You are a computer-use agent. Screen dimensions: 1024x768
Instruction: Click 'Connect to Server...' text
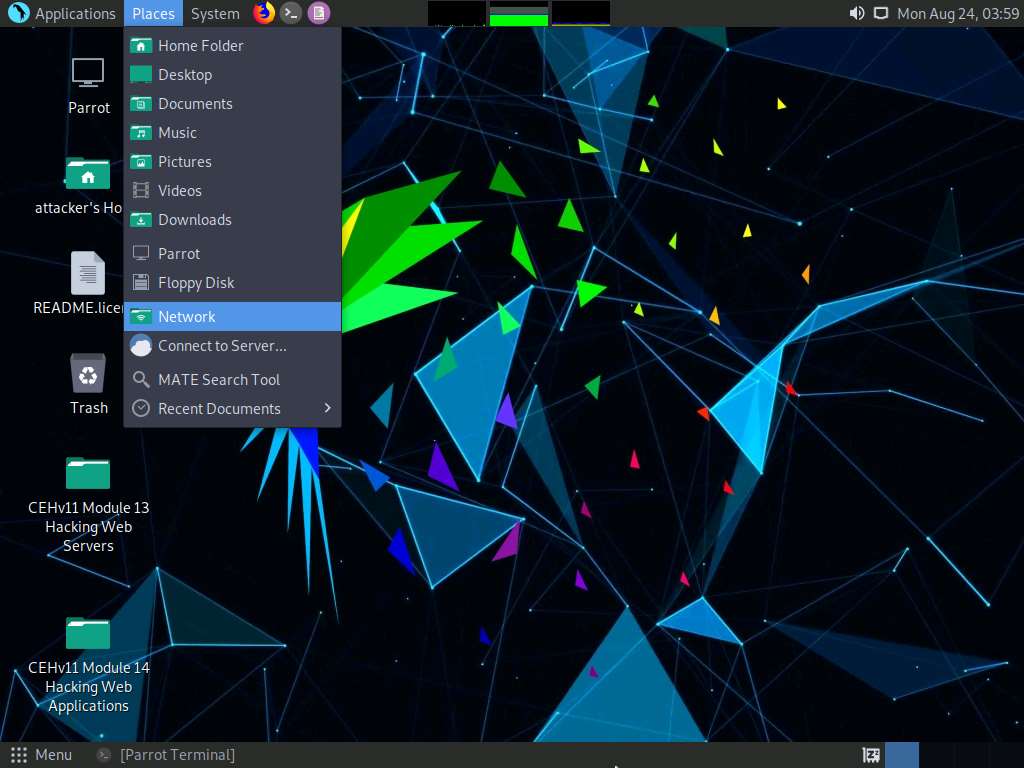point(222,345)
